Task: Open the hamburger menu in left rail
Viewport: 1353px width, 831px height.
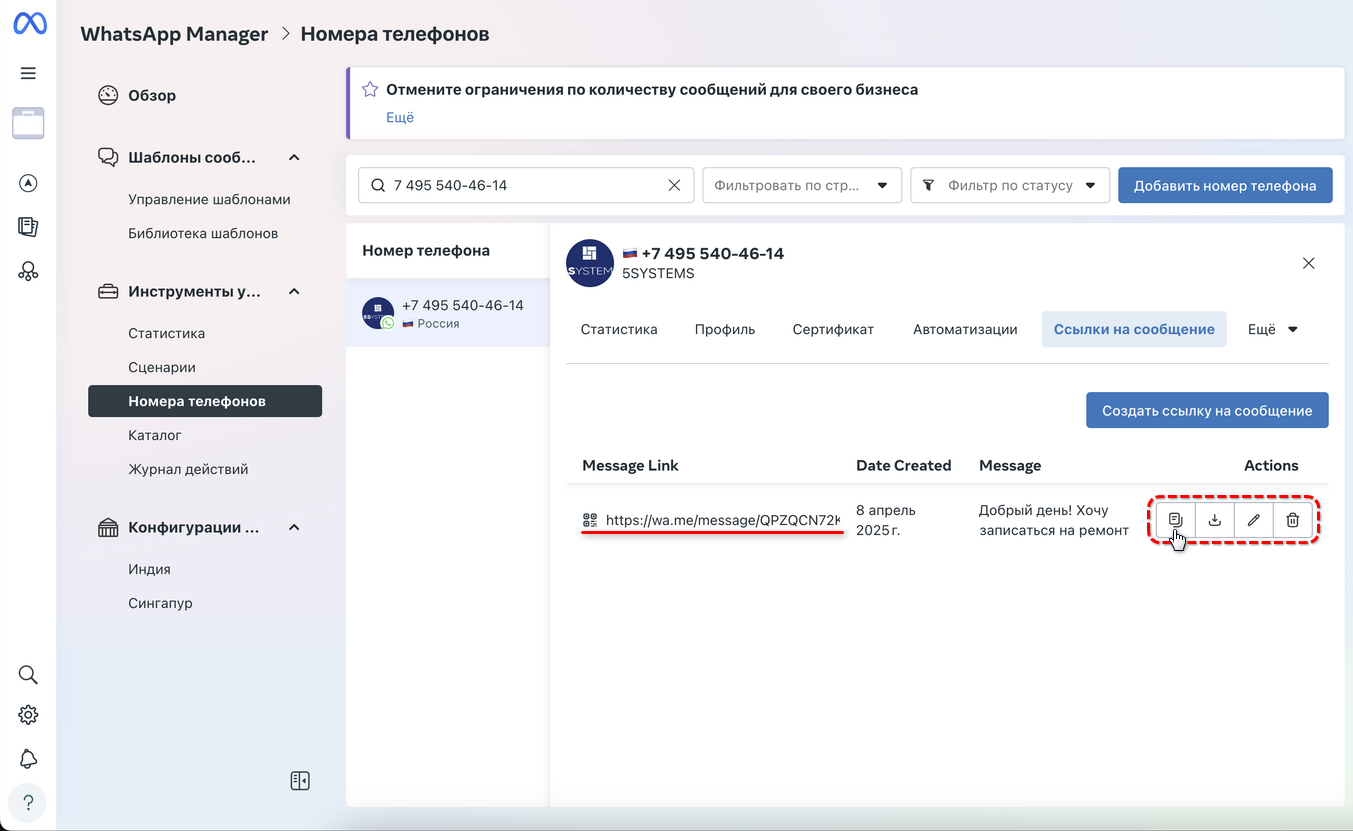Action: [x=28, y=73]
